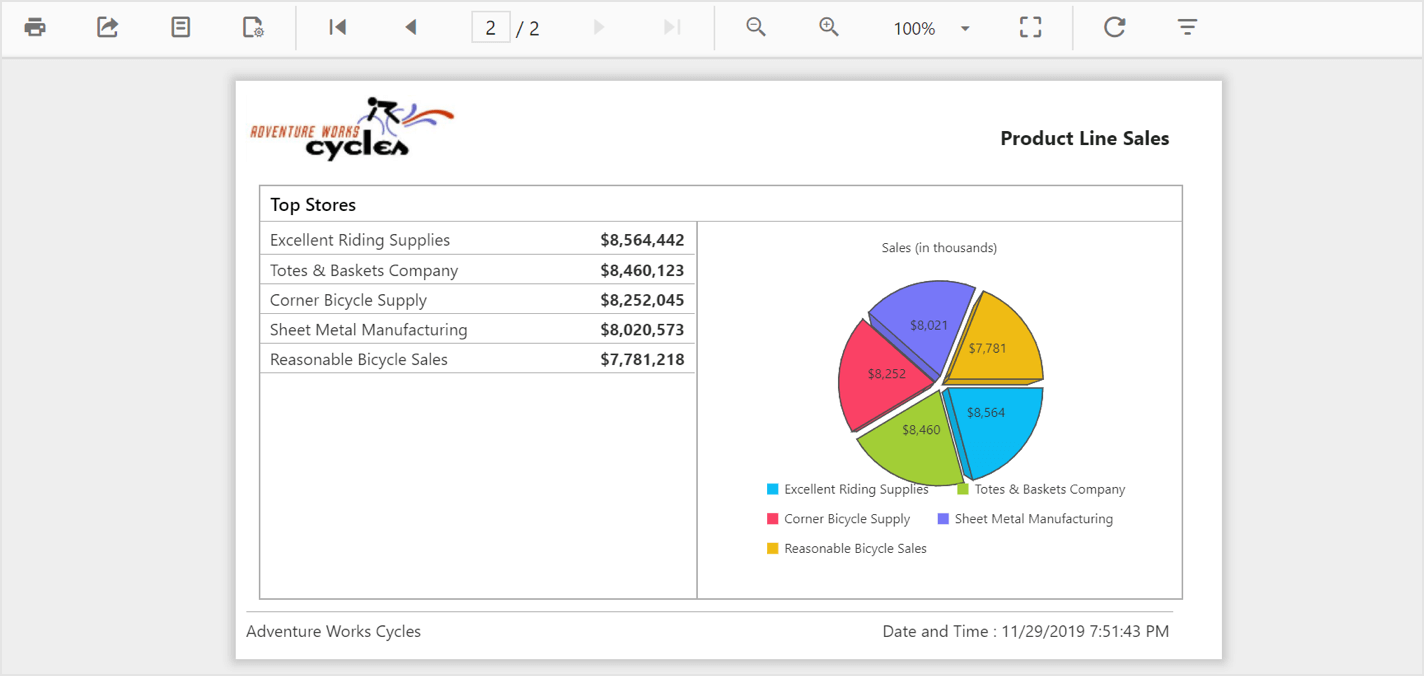Image resolution: width=1424 pixels, height=676 pixels.
Task: Click the $8,252,045 sales value
Action: pyautogui.click(x=642, y=300)
